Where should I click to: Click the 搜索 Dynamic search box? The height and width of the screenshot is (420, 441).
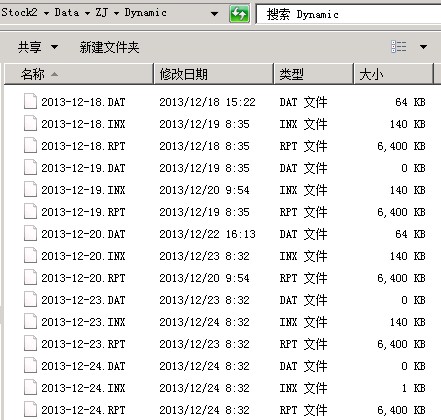[x=348, y=14]
